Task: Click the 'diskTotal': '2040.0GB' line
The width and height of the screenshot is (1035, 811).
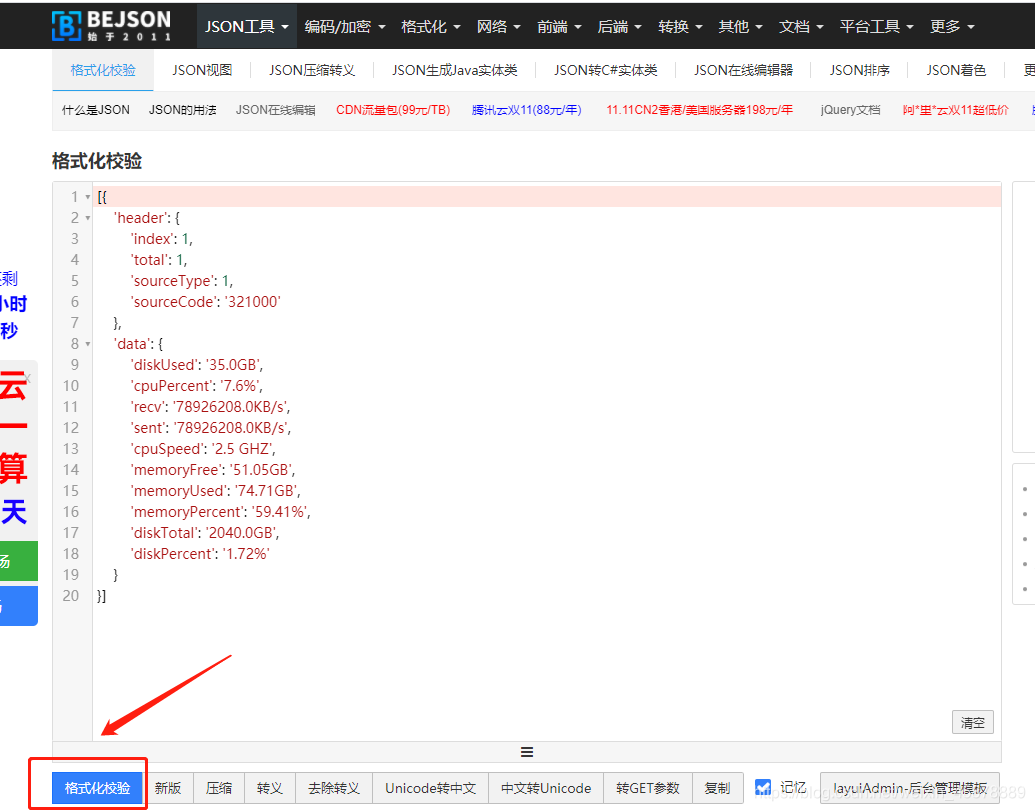Action: click(205, 533)
